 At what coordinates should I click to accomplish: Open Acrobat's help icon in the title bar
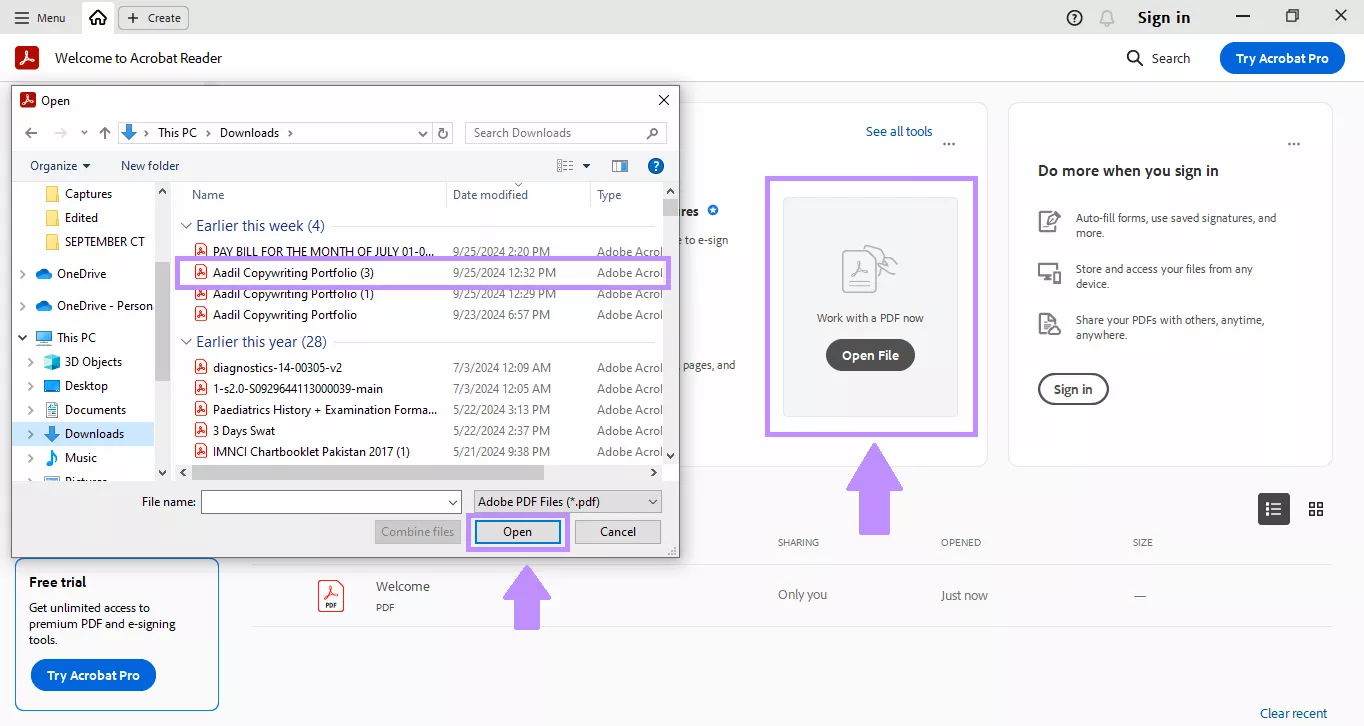point(1073,17)
